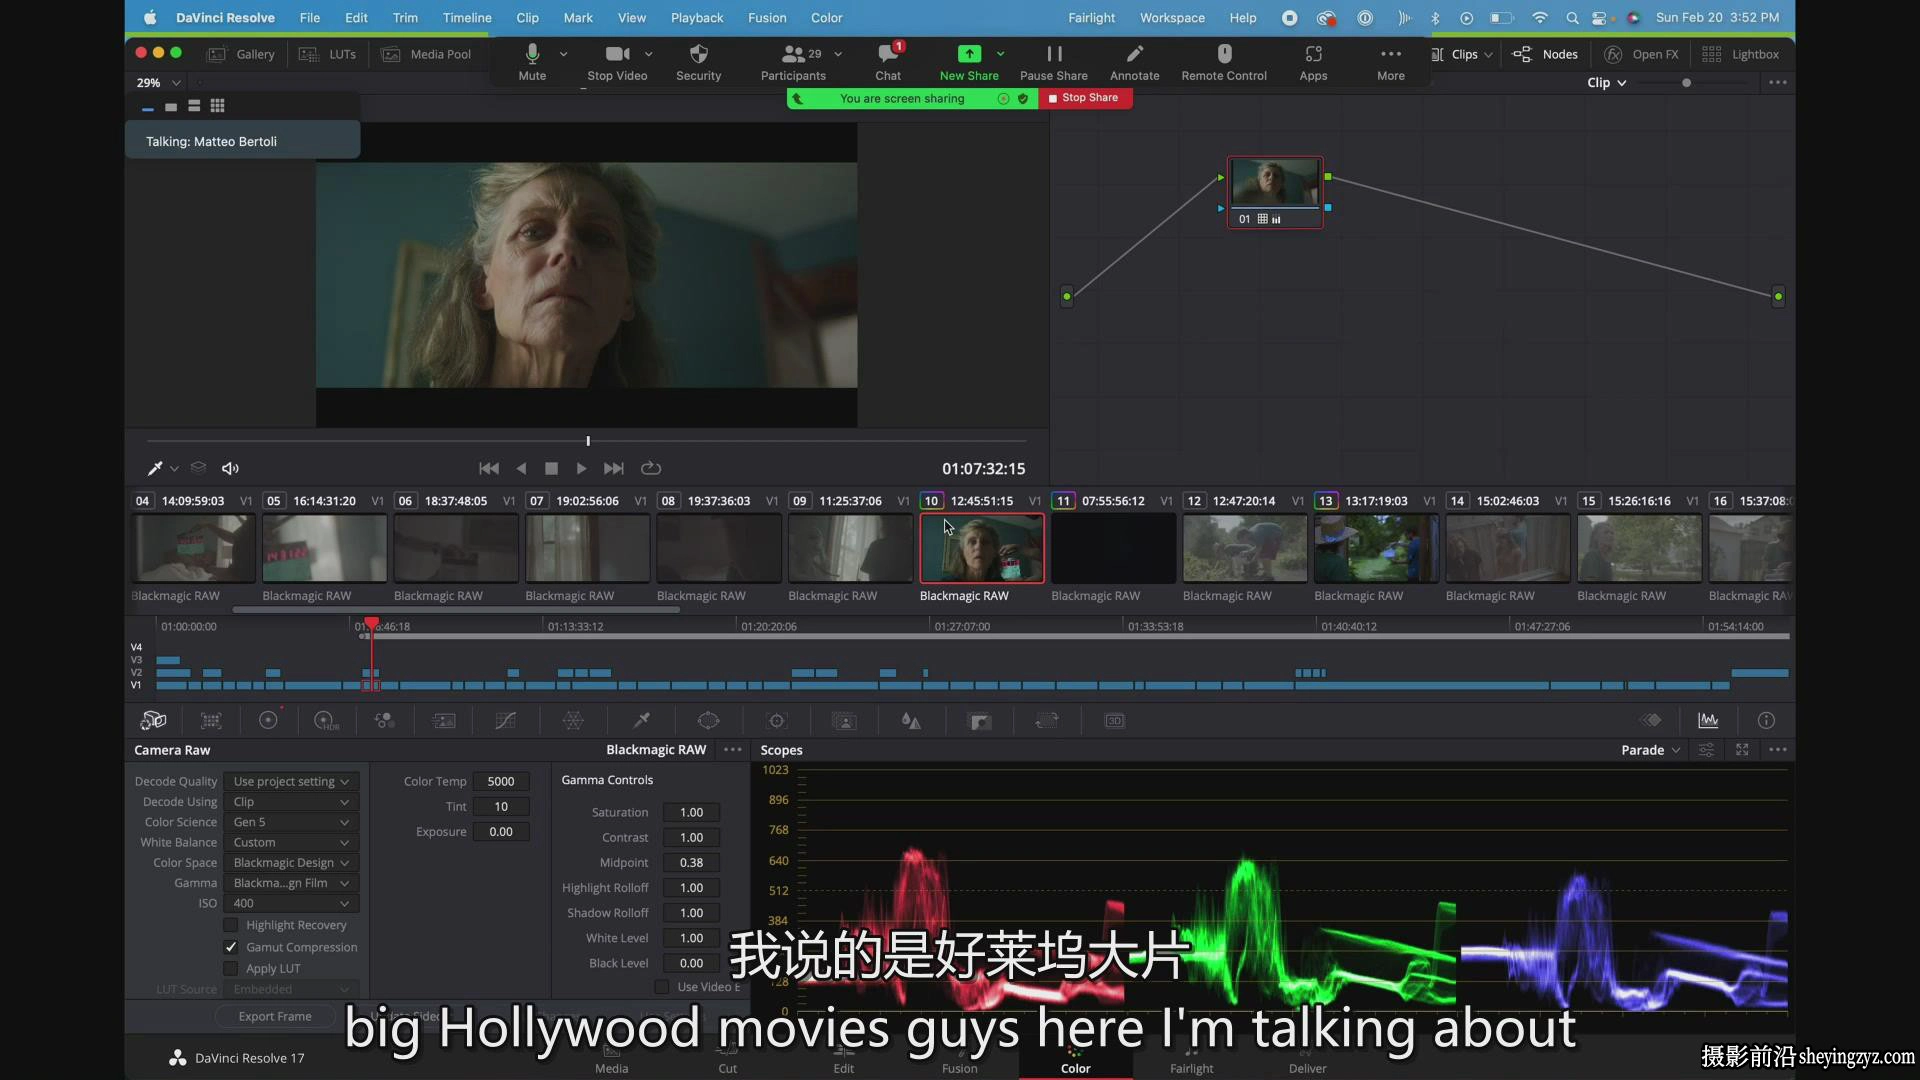Switch to the Fairlight page tab

pos(1191,1060)
